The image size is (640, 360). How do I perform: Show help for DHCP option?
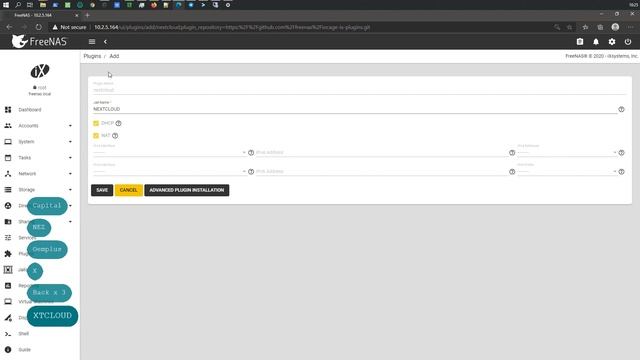pos(118,123)
